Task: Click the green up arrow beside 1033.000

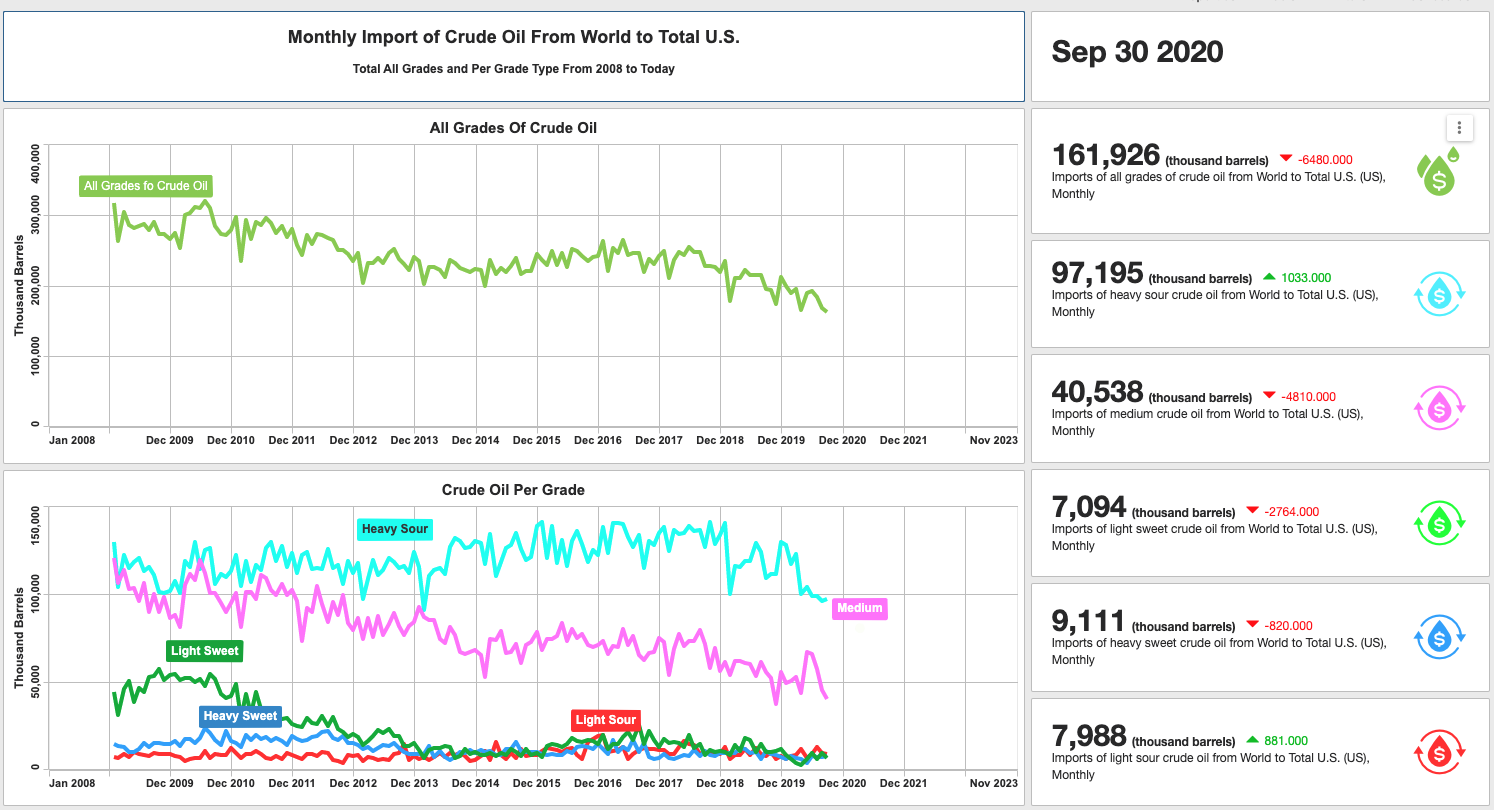Action: 1269,277
